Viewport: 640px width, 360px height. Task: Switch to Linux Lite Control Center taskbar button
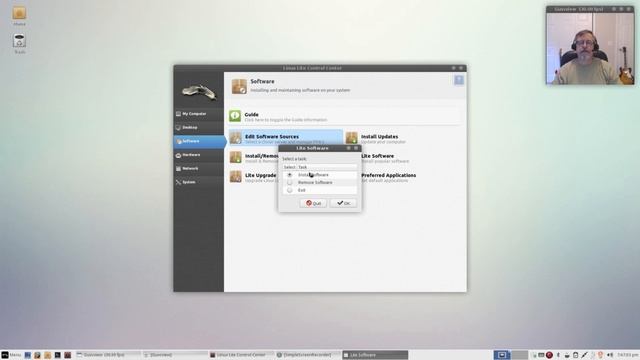pos(241,355)
